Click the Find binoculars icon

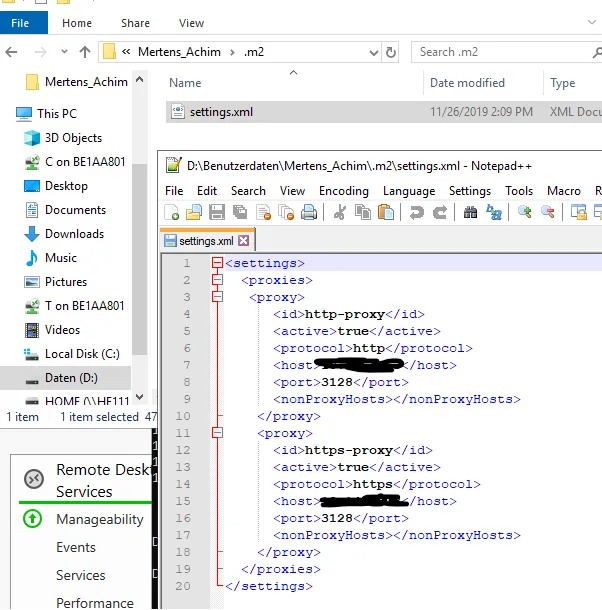(x=470, y=212)
